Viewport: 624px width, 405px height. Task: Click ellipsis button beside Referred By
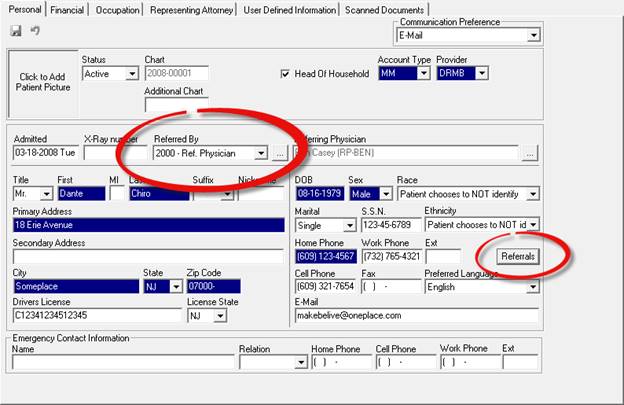pyautogui.click(x=281, y=153)
